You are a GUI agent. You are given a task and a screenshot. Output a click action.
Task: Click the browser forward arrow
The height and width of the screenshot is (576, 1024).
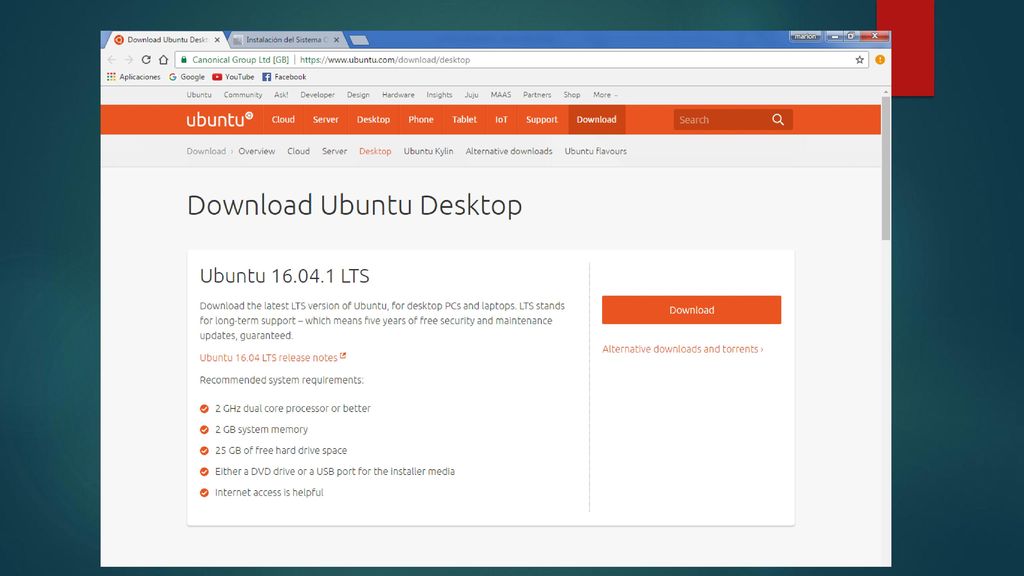tap(129, 59)
